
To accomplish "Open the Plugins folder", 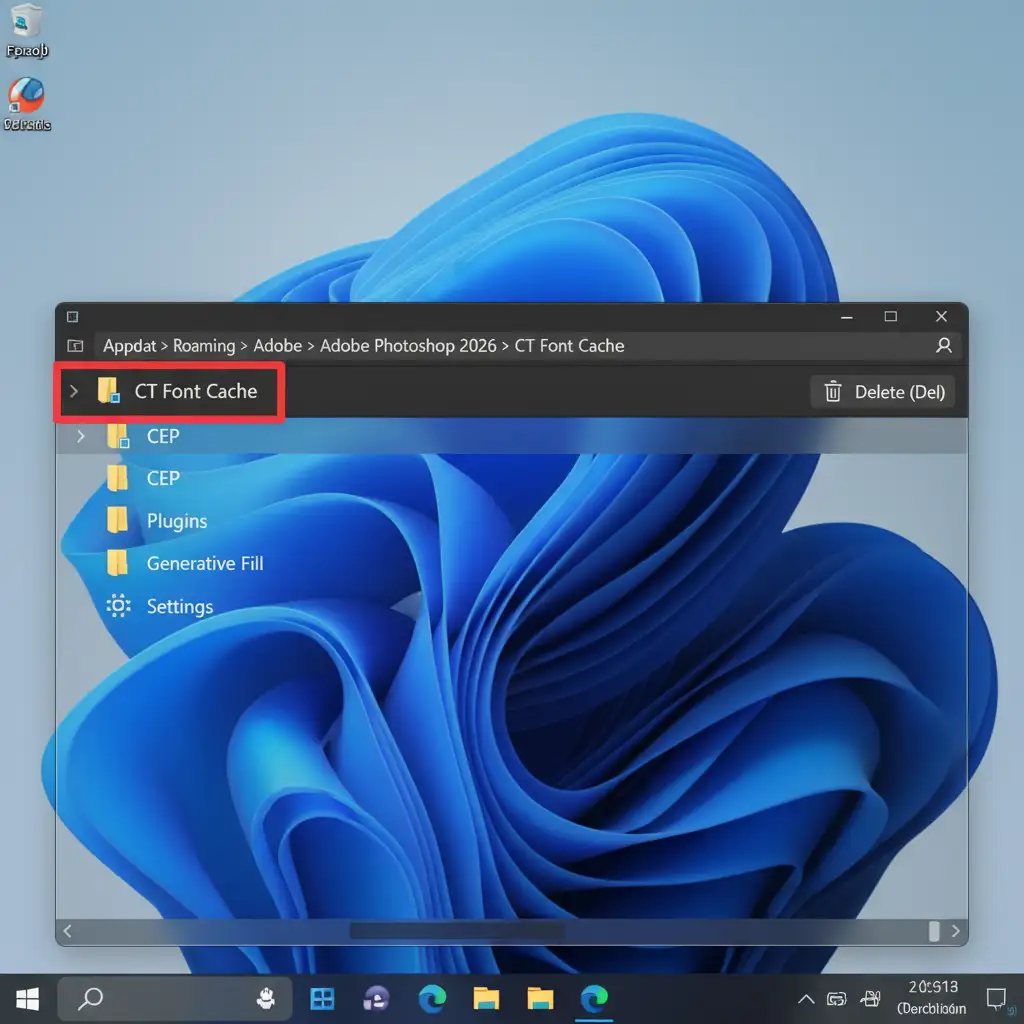I will click(176, 521).
